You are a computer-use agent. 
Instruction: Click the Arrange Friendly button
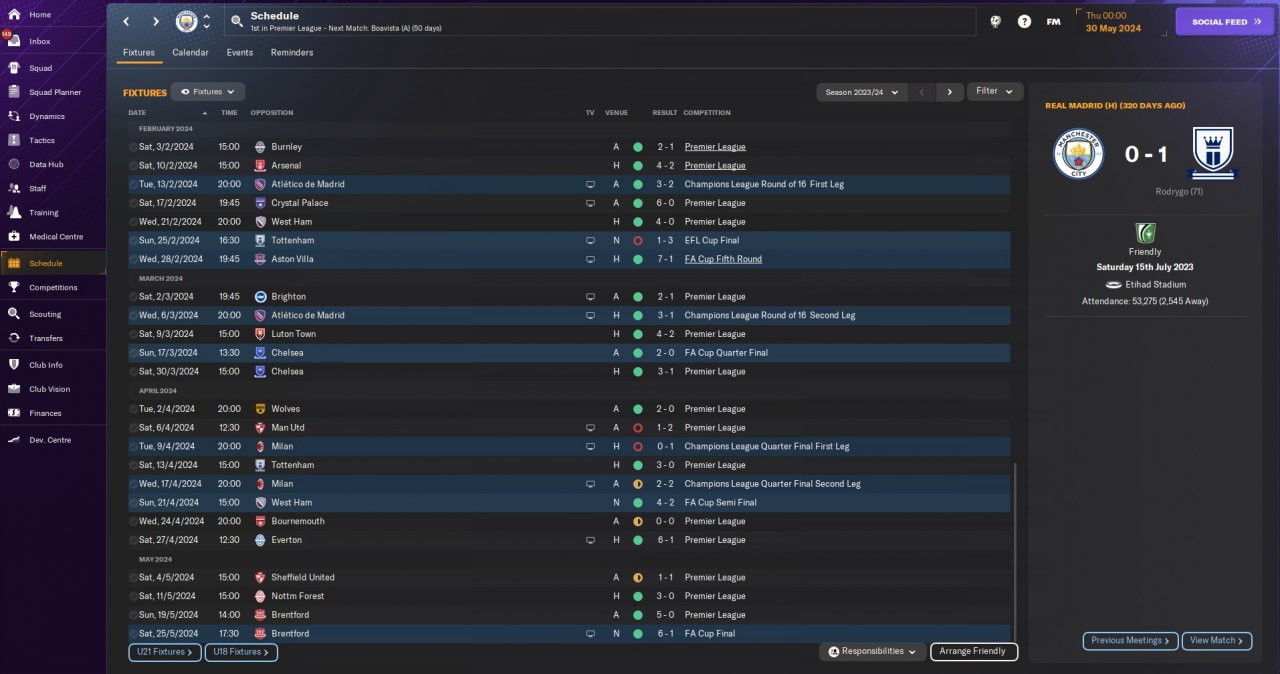pos(974,651)
